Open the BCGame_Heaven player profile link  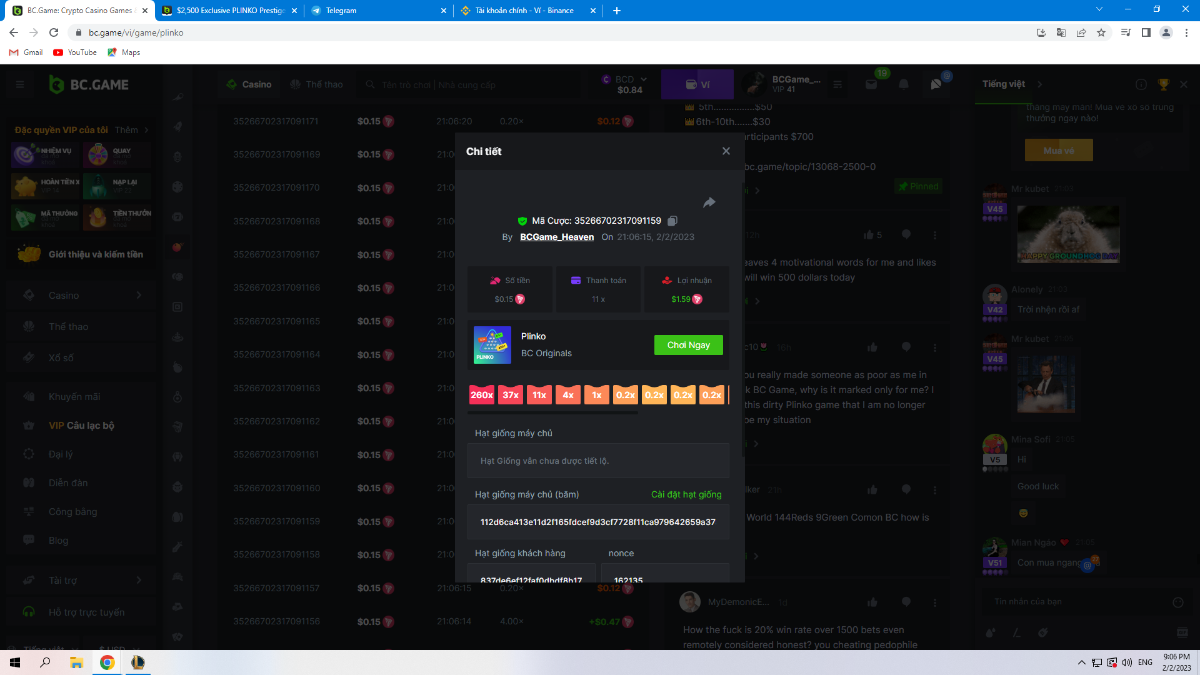[x=557, y=237]
